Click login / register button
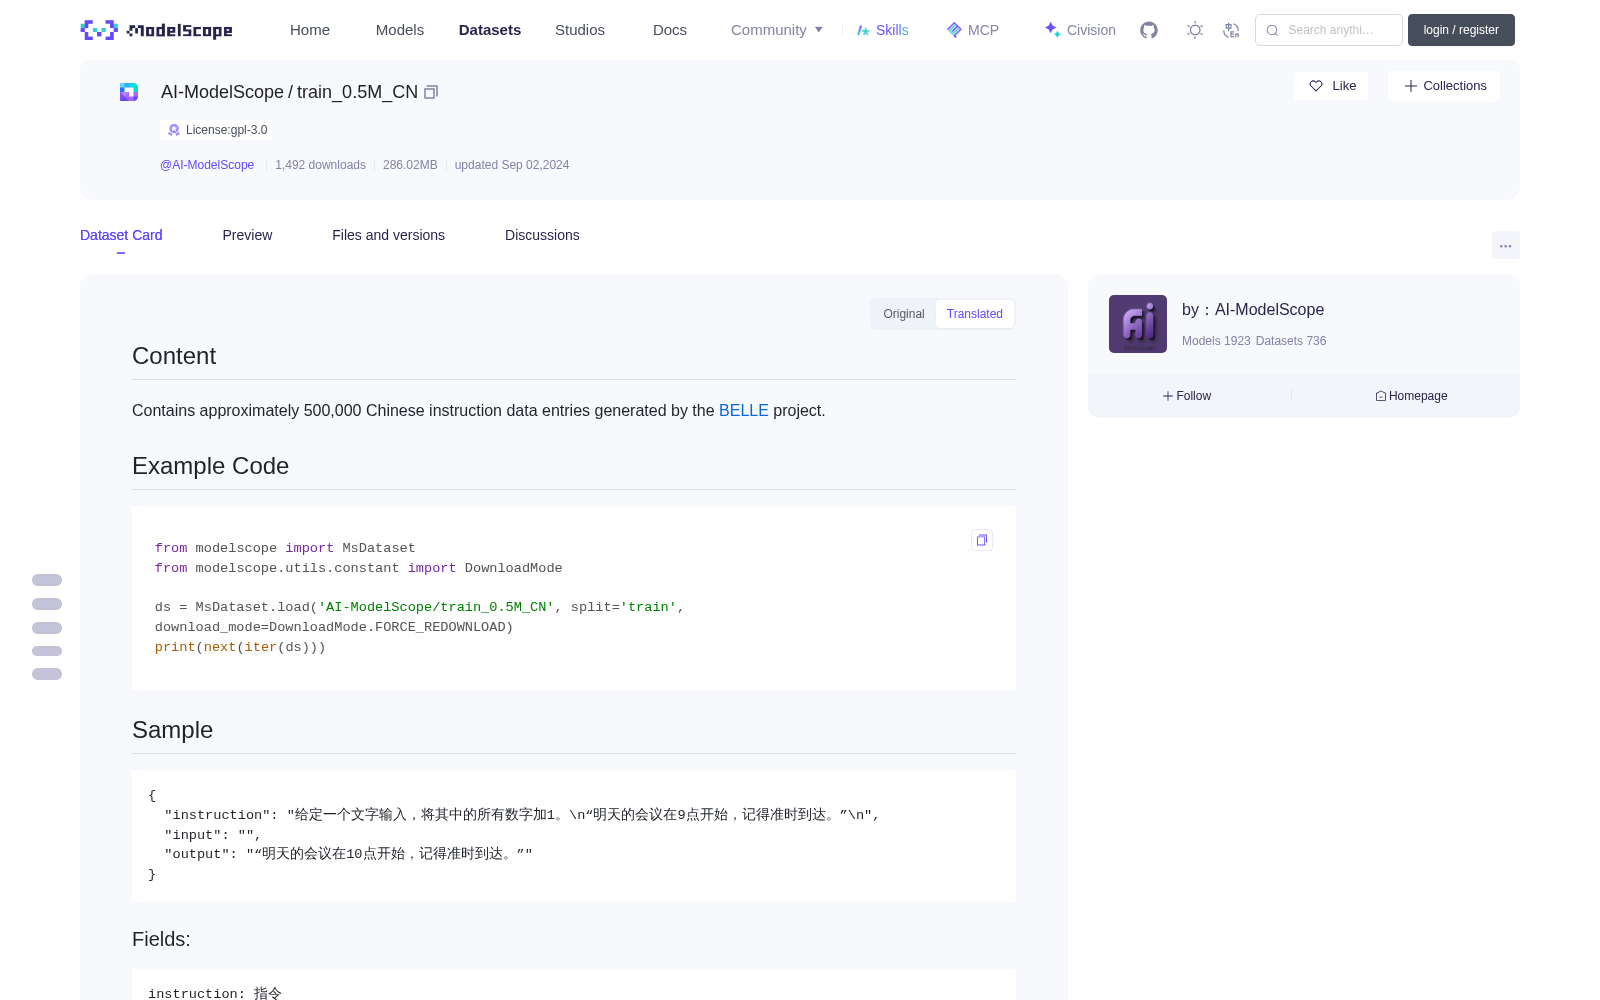The height and width of the screenshot is (1000, 1600). (x=1461, y=30)
